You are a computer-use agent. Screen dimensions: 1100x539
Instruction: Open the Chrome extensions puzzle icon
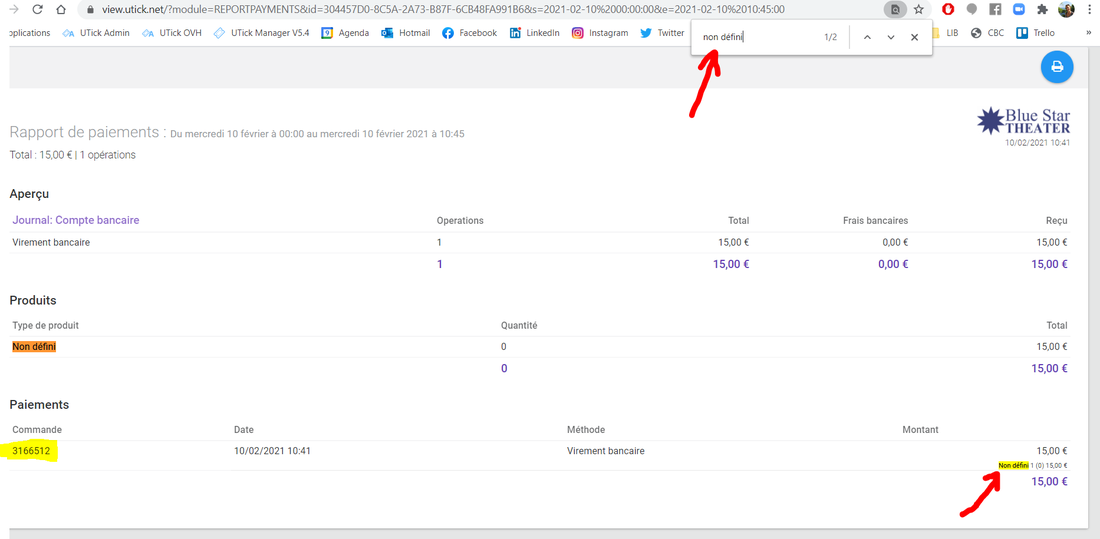pos(1043,10)
